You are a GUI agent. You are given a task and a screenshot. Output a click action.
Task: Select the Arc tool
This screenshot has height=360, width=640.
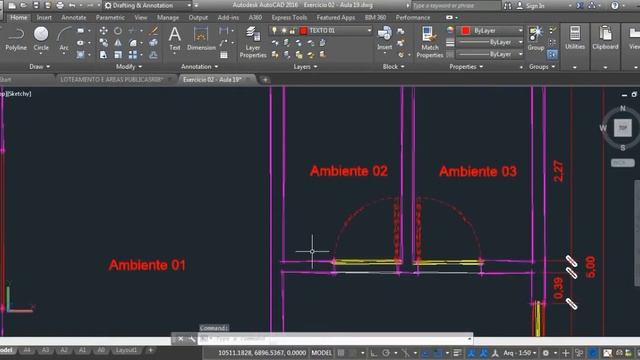point(64,39)
